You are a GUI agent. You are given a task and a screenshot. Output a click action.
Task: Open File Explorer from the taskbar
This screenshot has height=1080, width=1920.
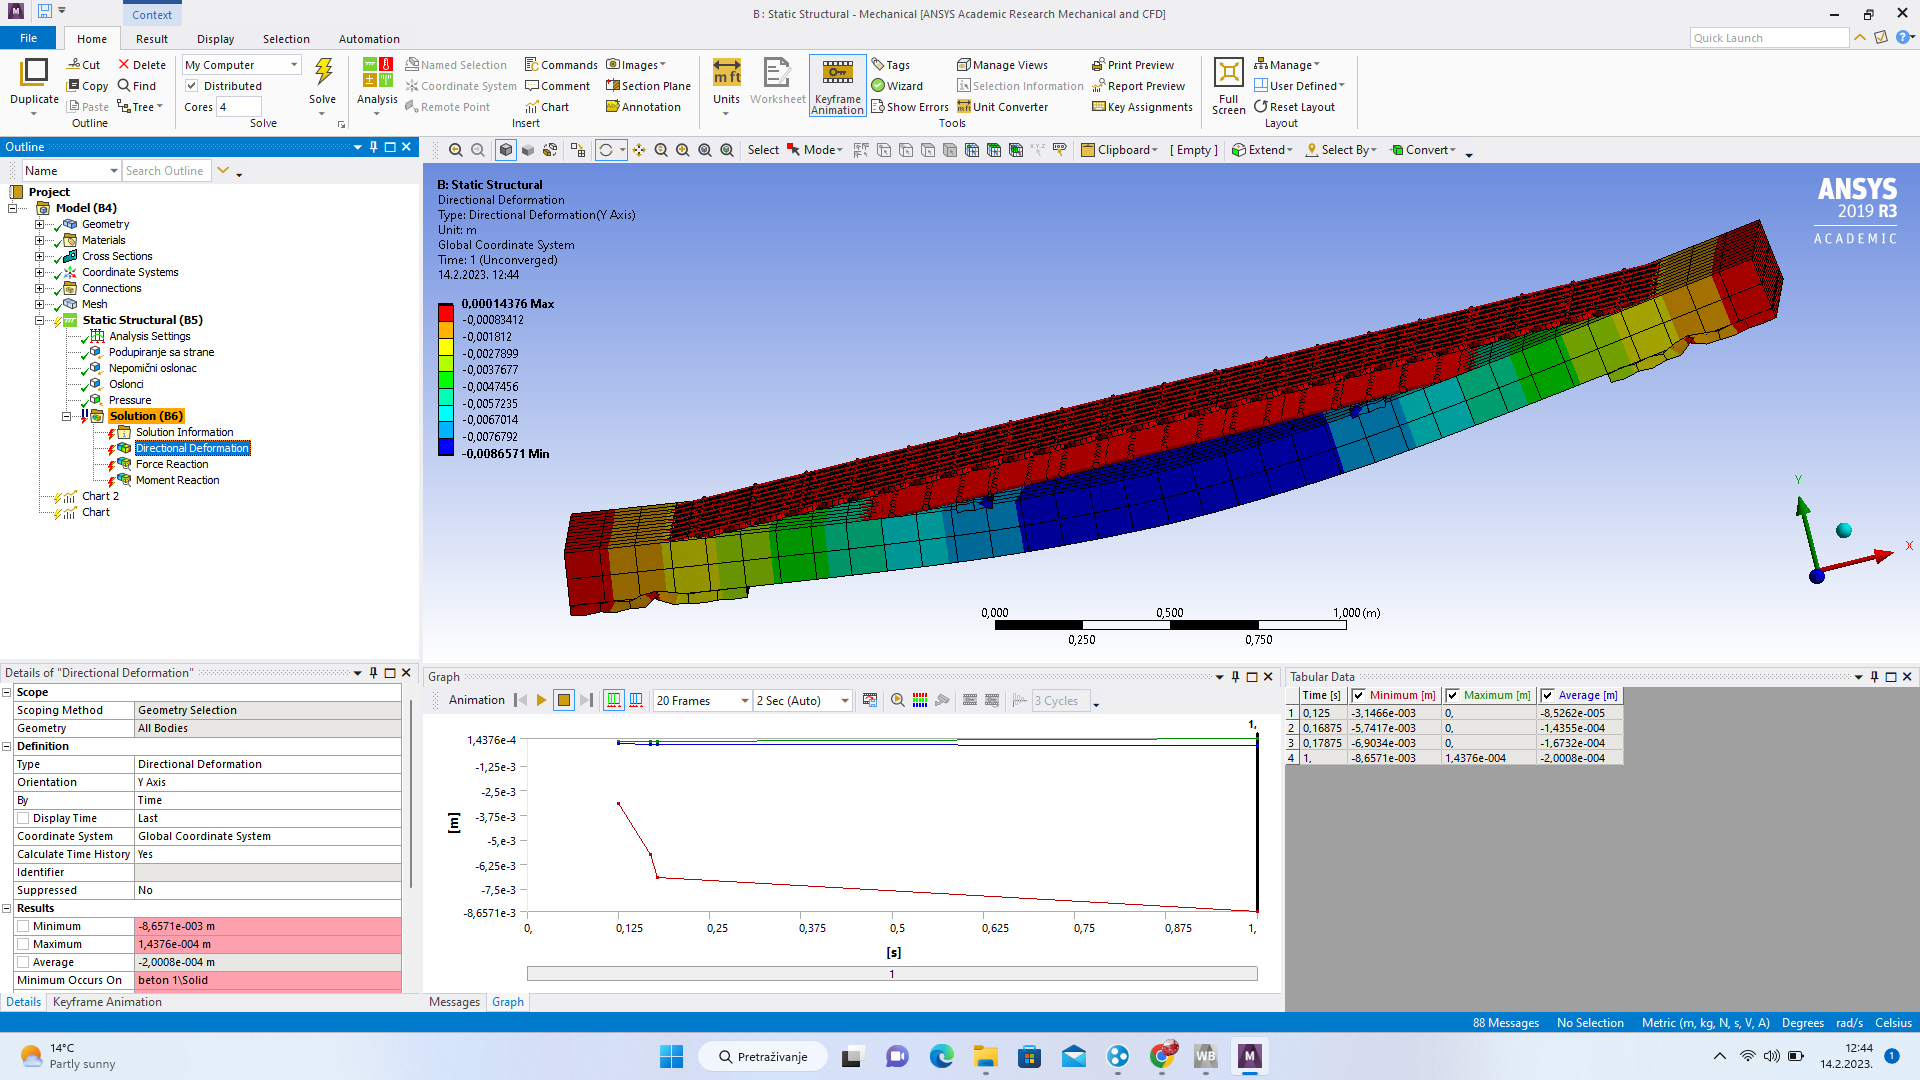985,1056
